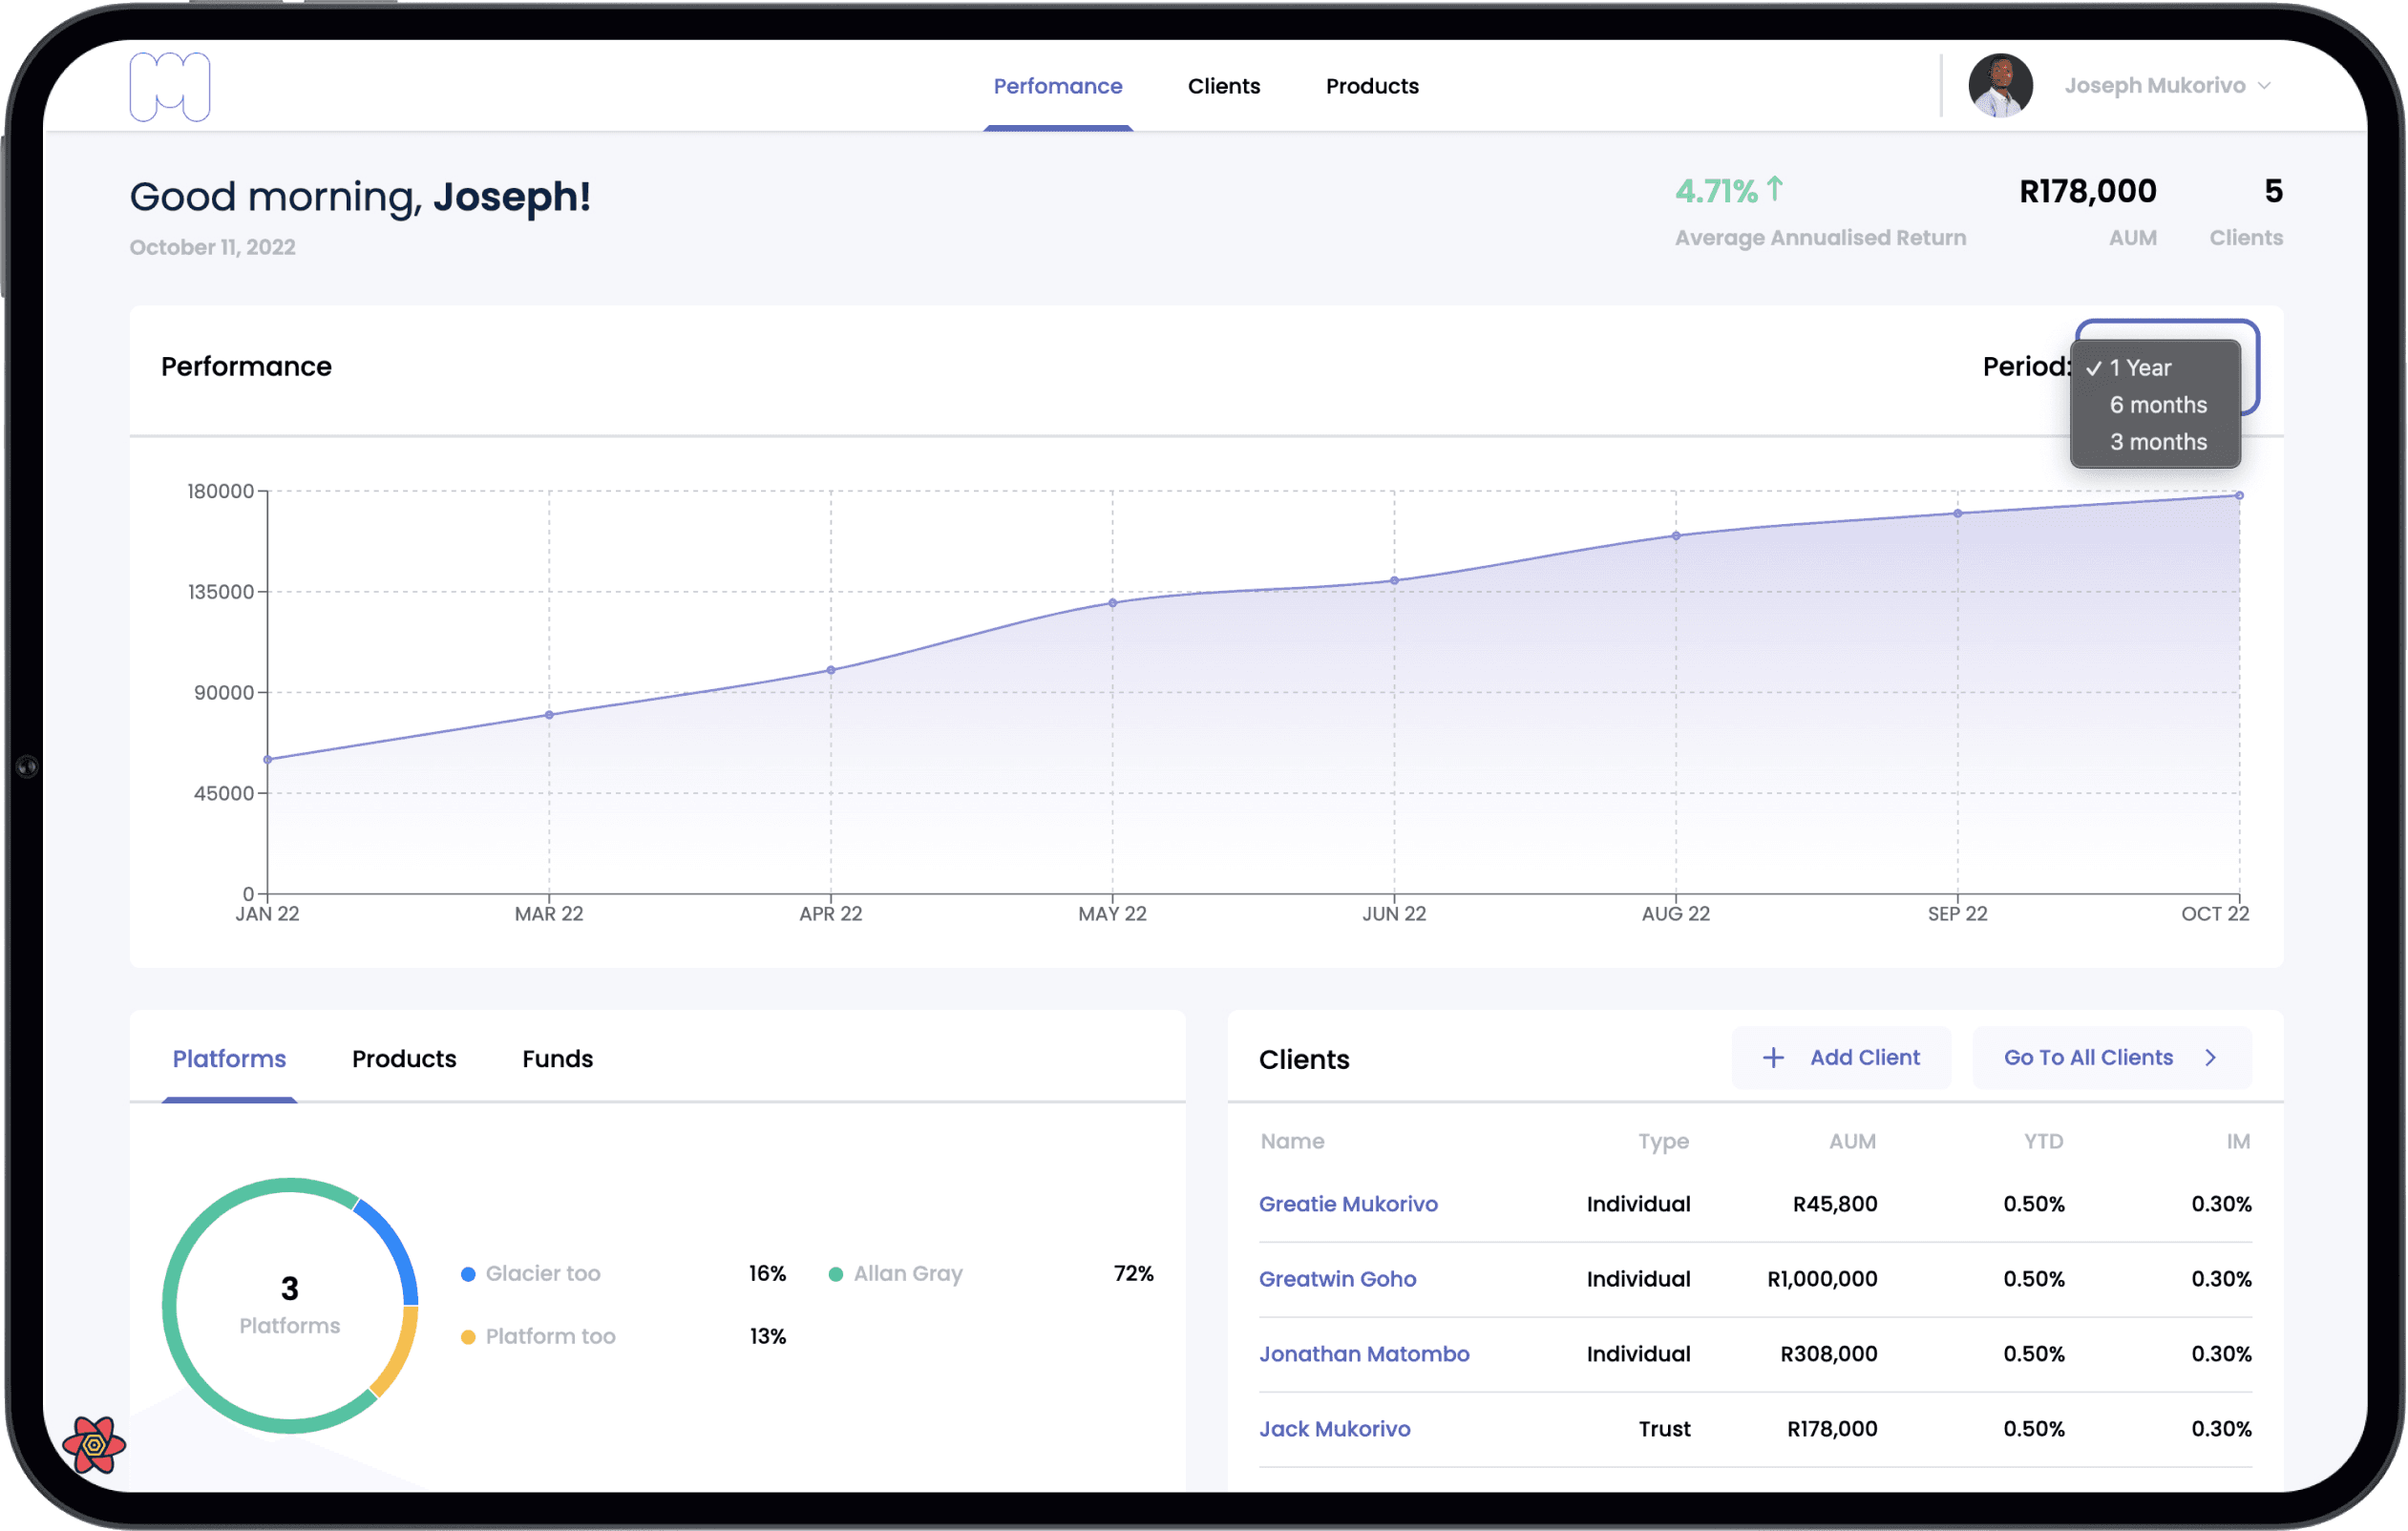
Task: Select the Products tab in breakdown card
Action: (x=404, y=1059)
